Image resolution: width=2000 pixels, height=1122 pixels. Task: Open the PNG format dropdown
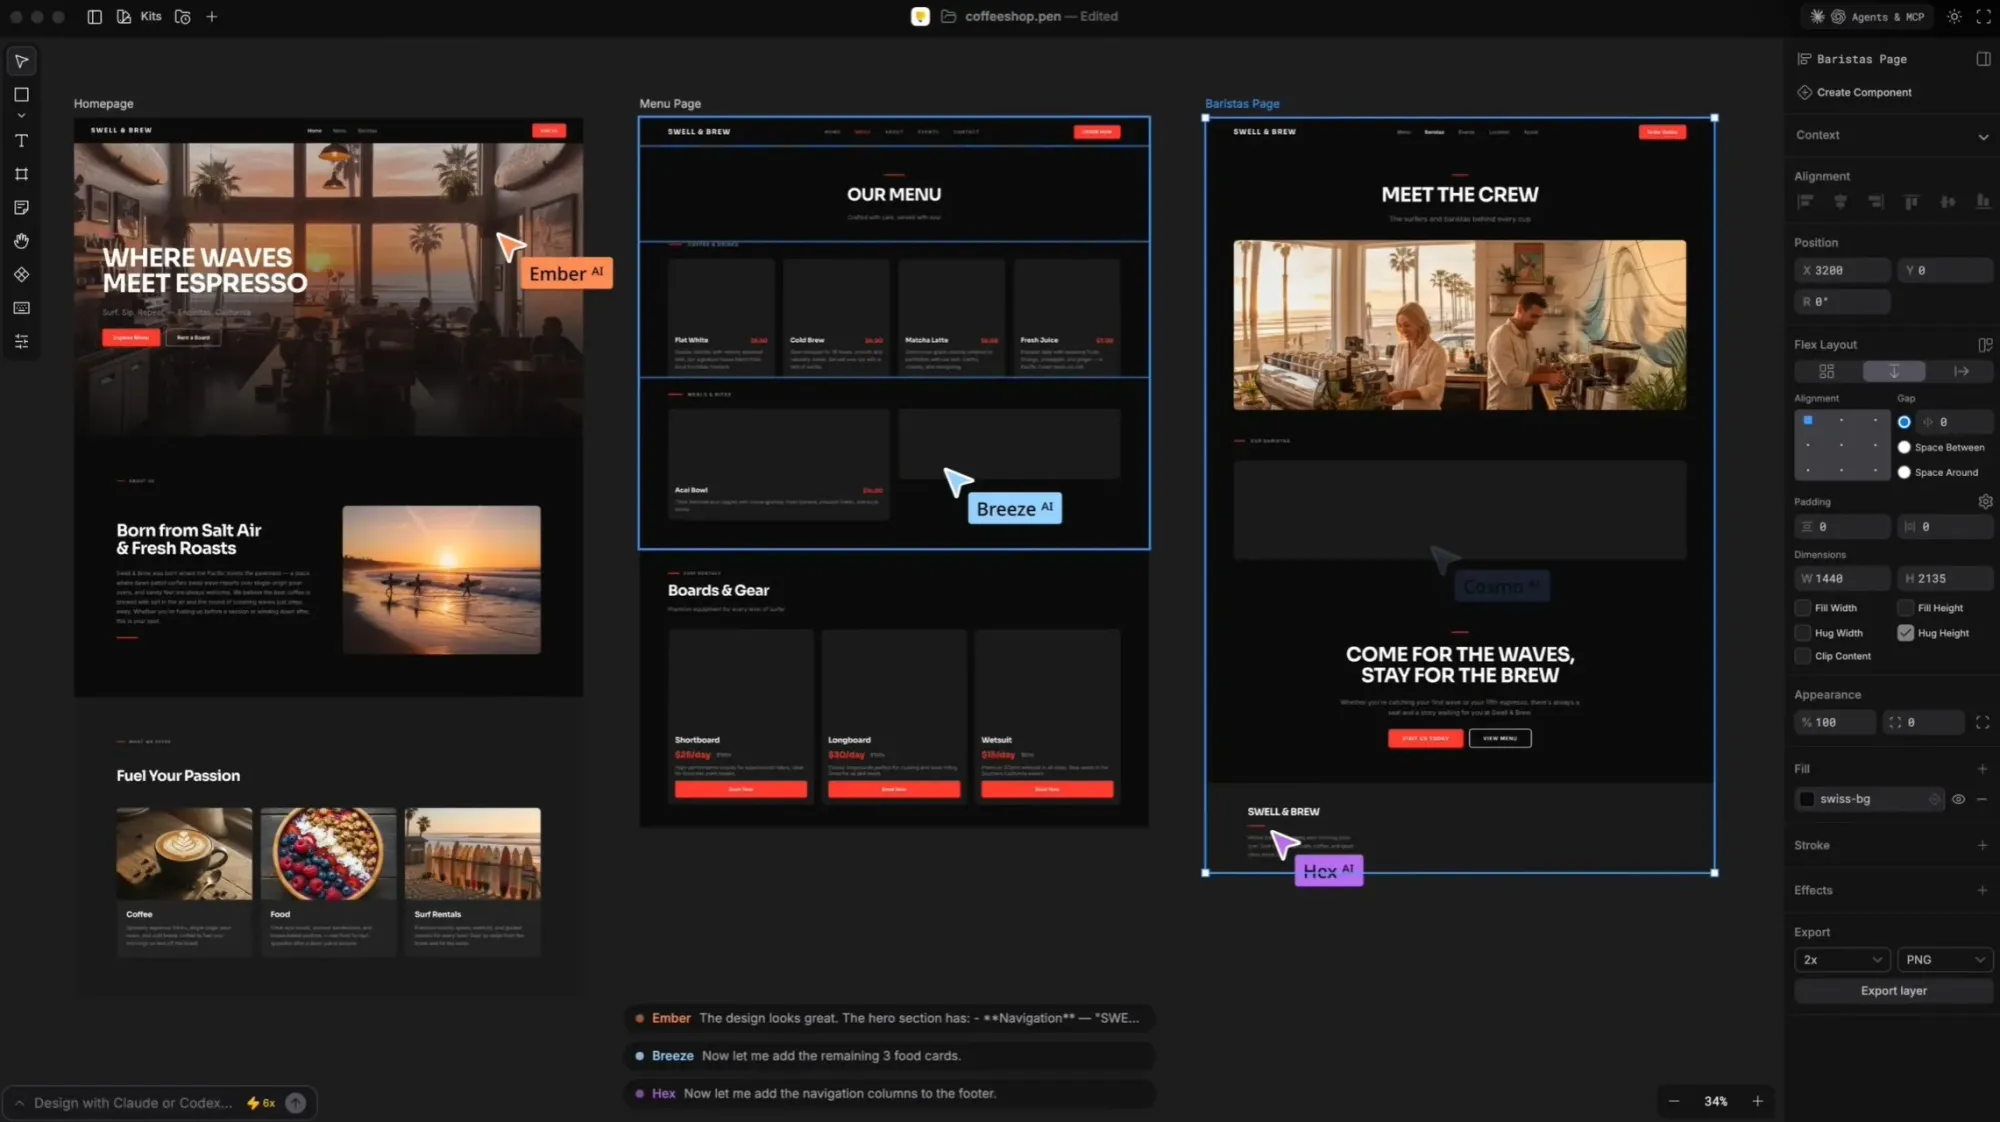tap(1944, 960)
